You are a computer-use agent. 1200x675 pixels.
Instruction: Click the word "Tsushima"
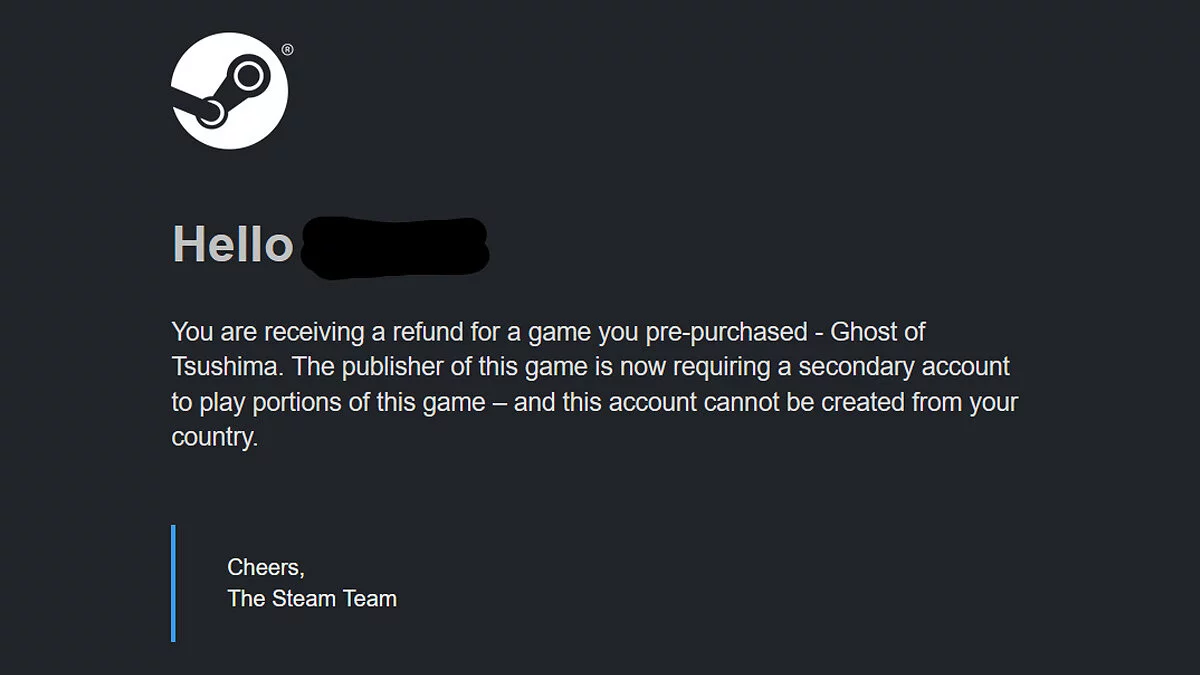click(227, 367)
